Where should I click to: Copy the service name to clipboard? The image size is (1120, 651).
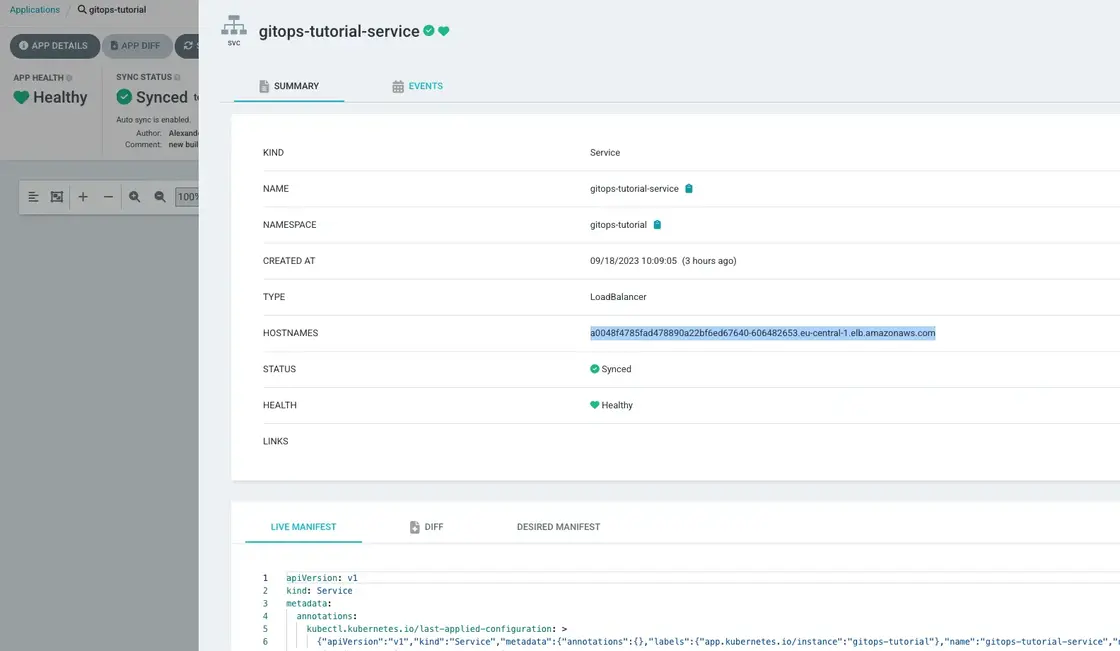tap(689, 189)
